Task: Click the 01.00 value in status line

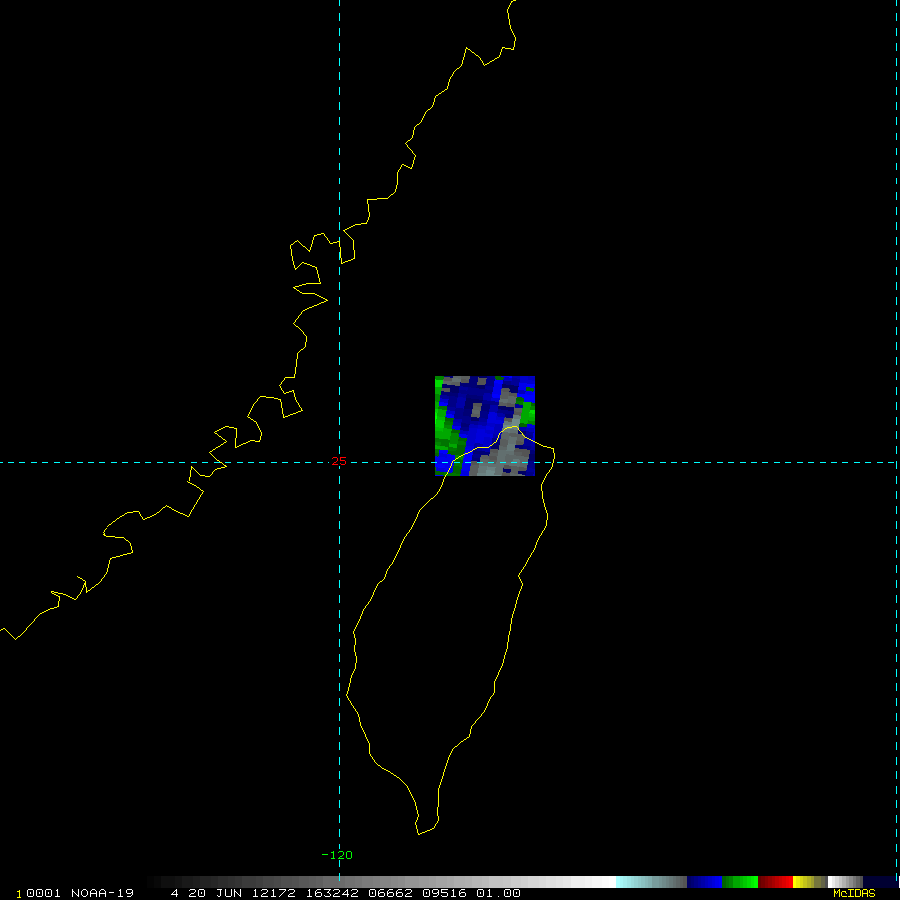Action: pos(500,893)
